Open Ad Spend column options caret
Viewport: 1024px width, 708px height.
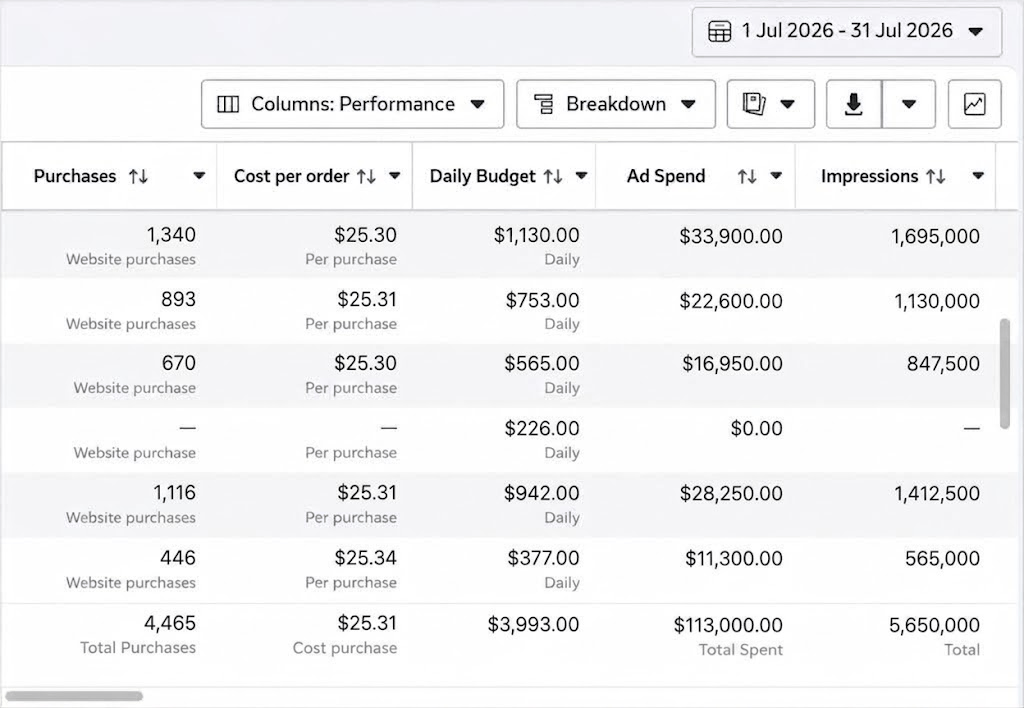click(776, 176)
